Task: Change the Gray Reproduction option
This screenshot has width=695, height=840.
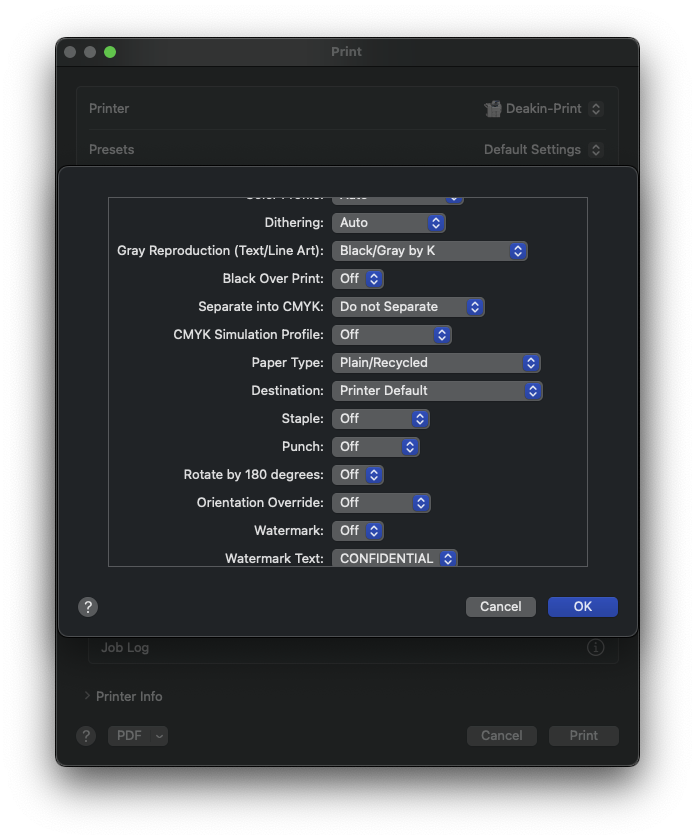Action: pos(430,250)
